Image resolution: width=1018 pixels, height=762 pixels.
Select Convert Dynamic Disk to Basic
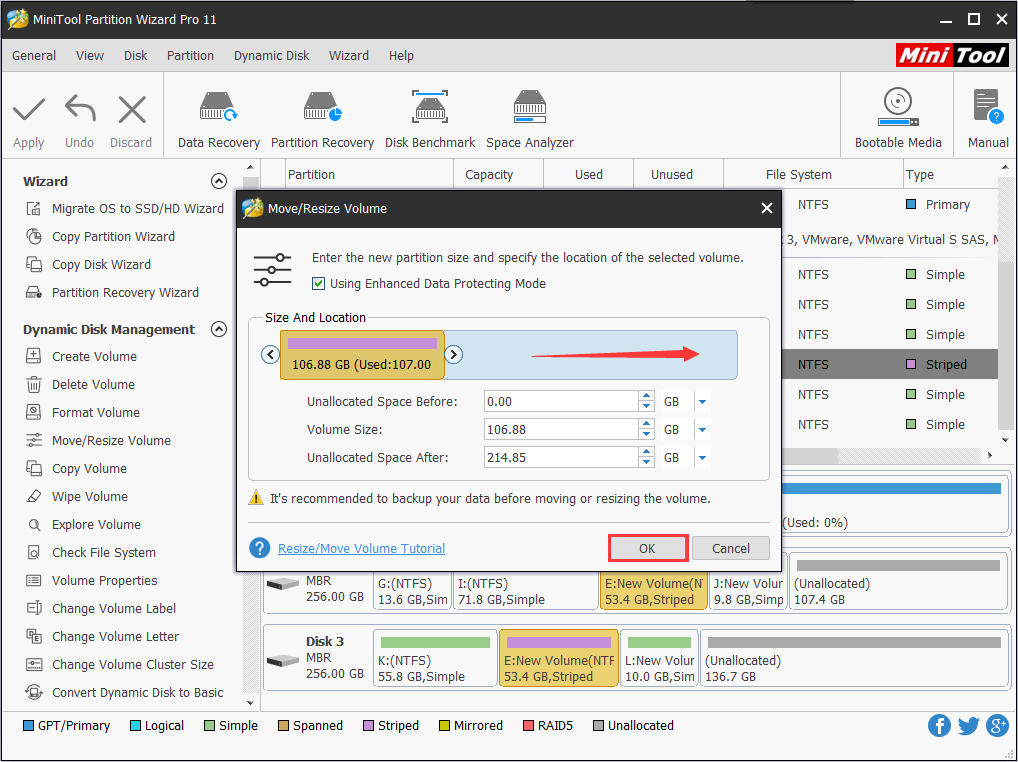[124, 692]
